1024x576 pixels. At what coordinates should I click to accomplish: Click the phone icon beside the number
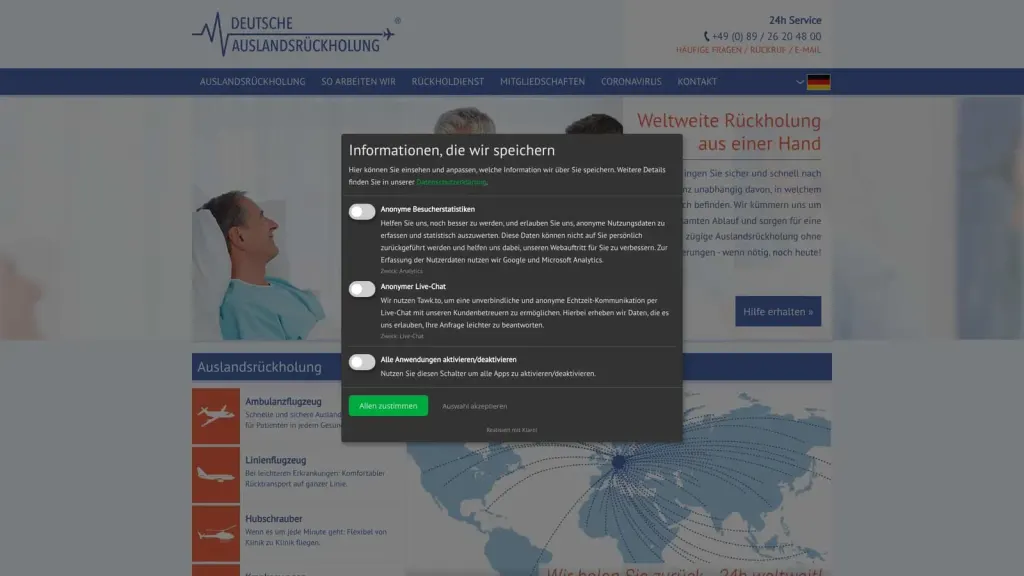706,37
